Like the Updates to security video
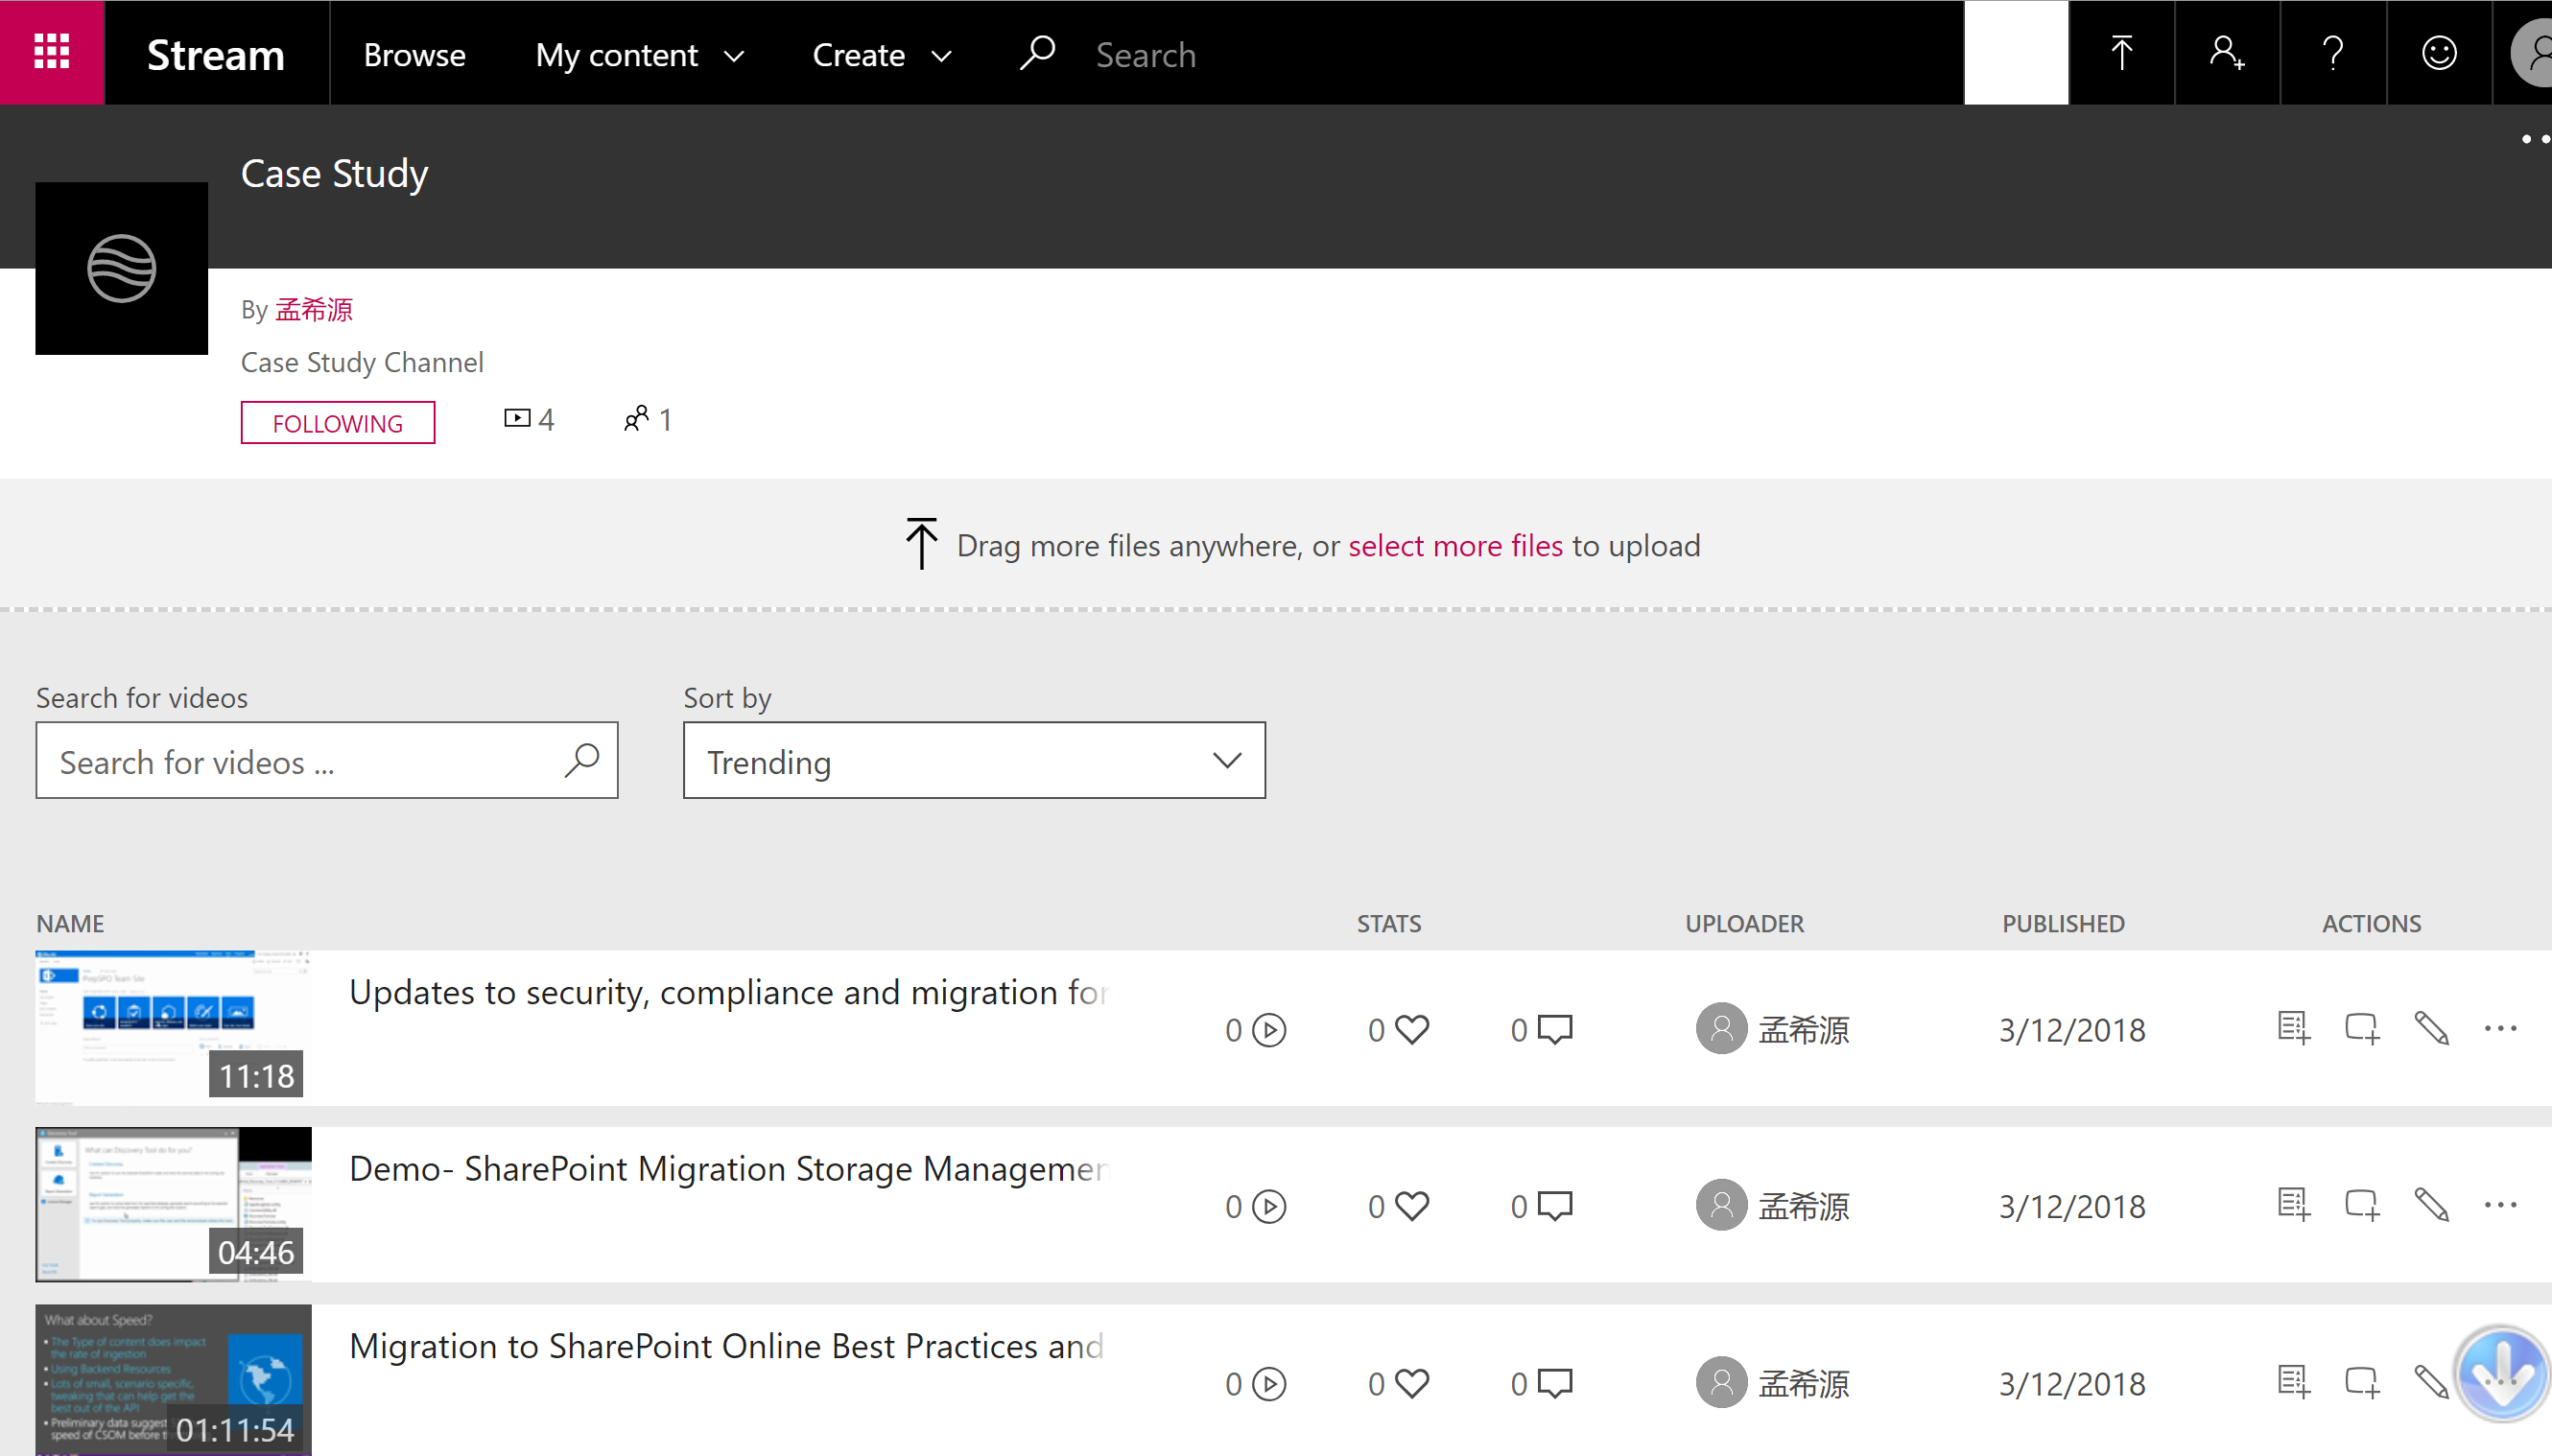The width and height of the screenshot is (2552, 1456). point(1412,1029)
